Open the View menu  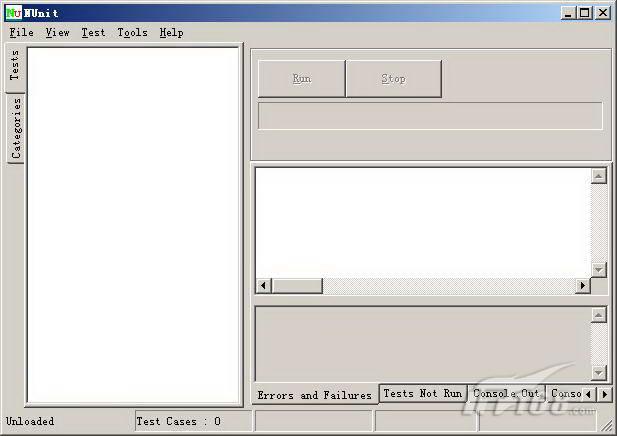57,33
